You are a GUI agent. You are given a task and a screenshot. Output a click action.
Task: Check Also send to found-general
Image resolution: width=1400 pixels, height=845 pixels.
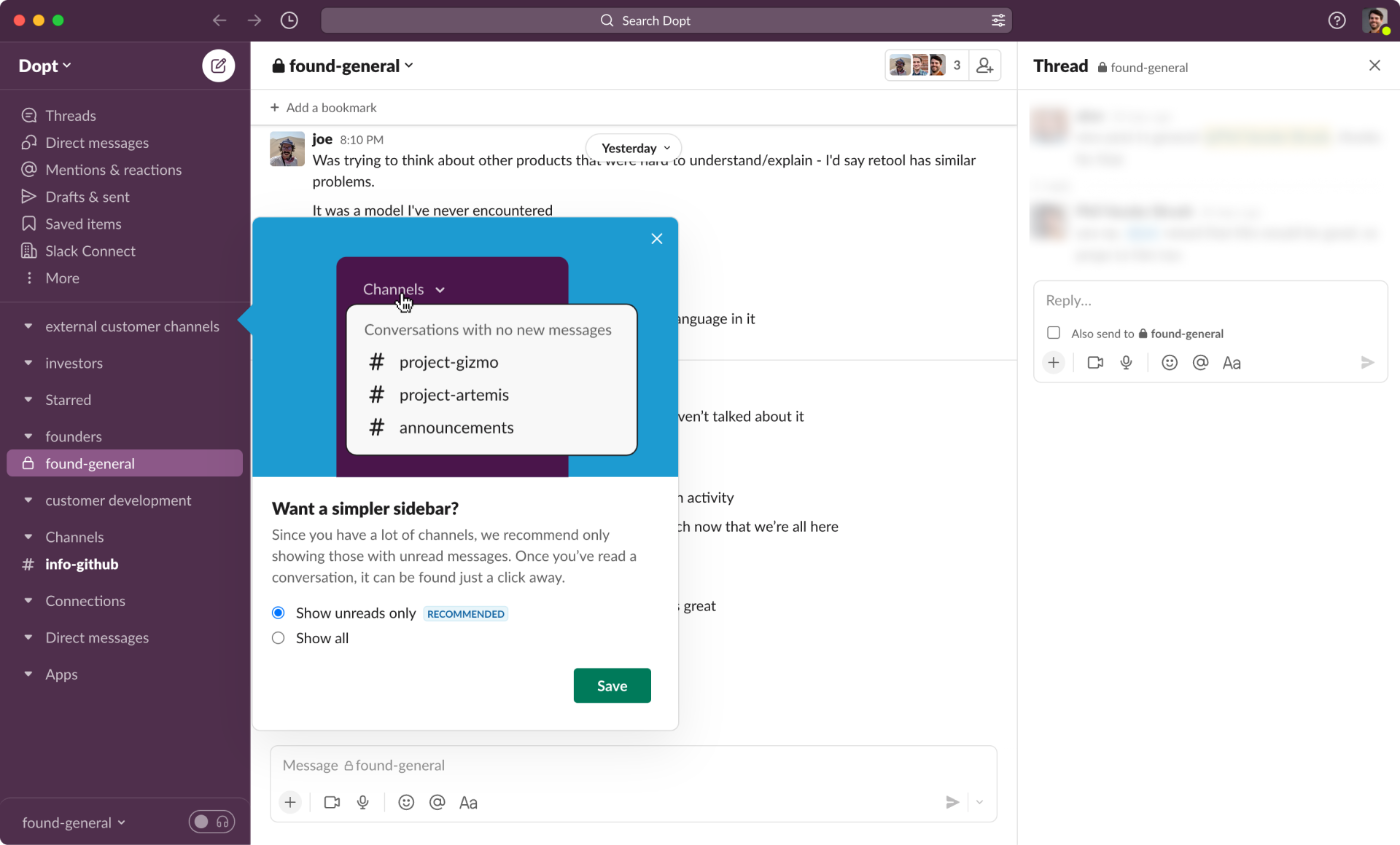coord(1054,333)
